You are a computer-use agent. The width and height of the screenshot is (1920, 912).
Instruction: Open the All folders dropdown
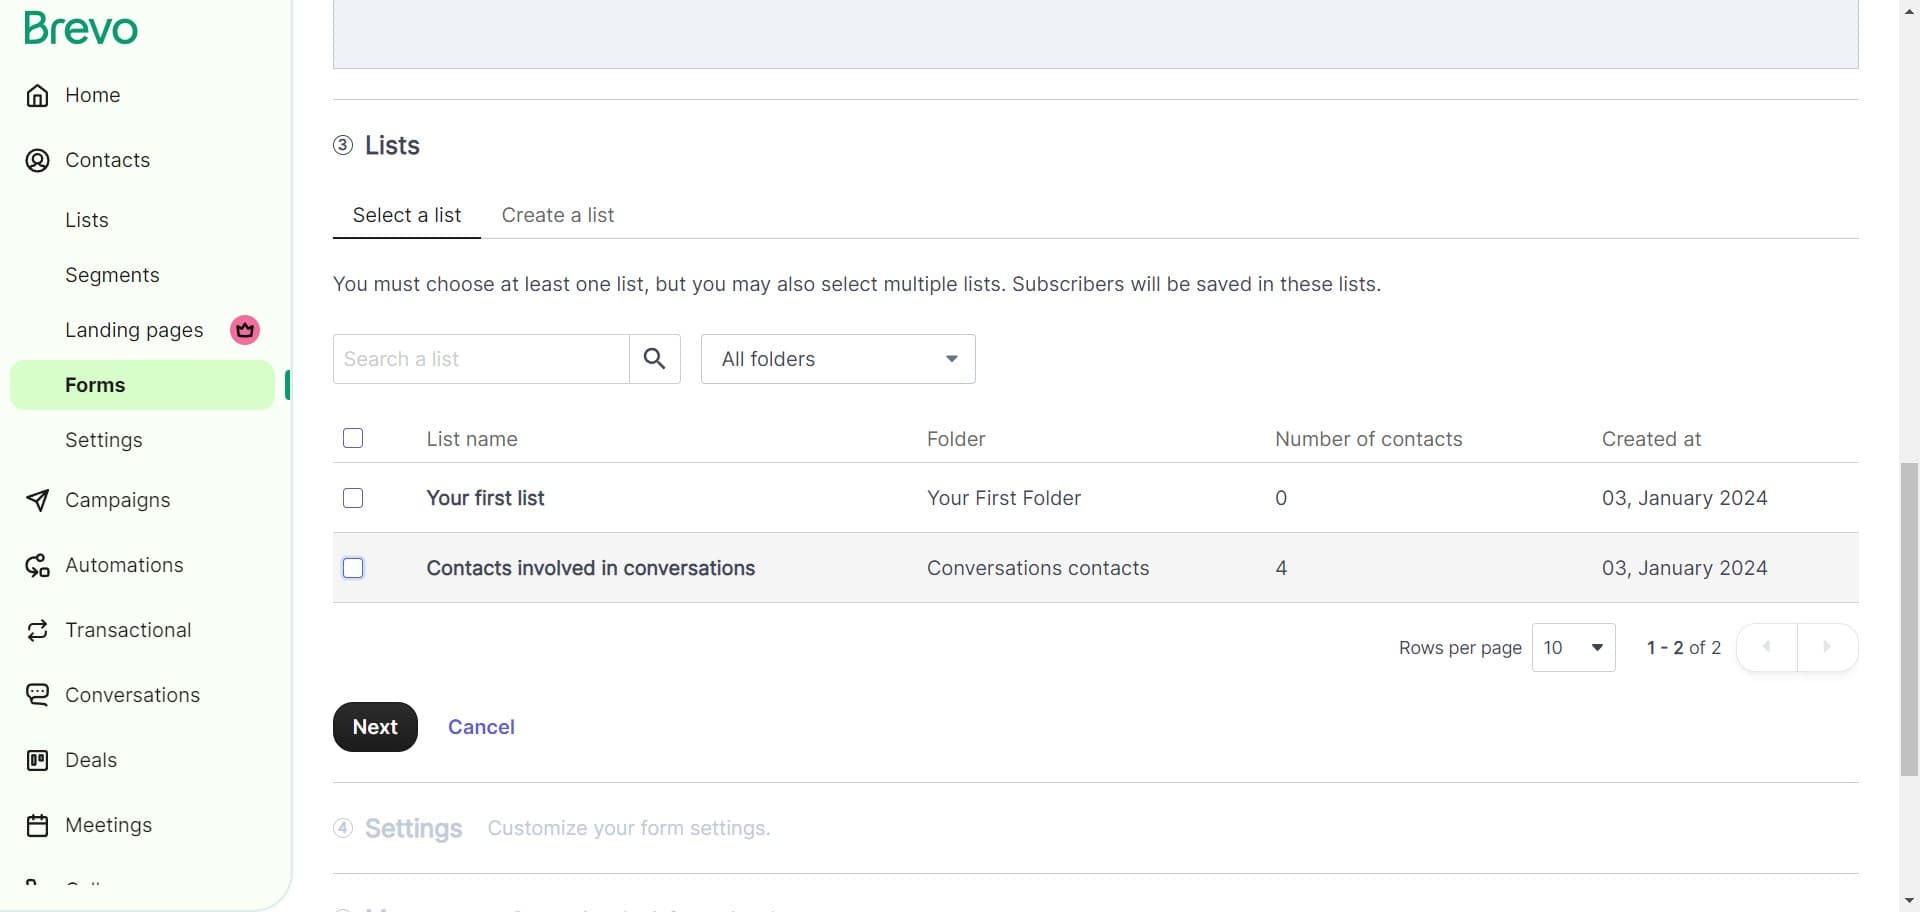pyautogui.click(x=838, y=358)
